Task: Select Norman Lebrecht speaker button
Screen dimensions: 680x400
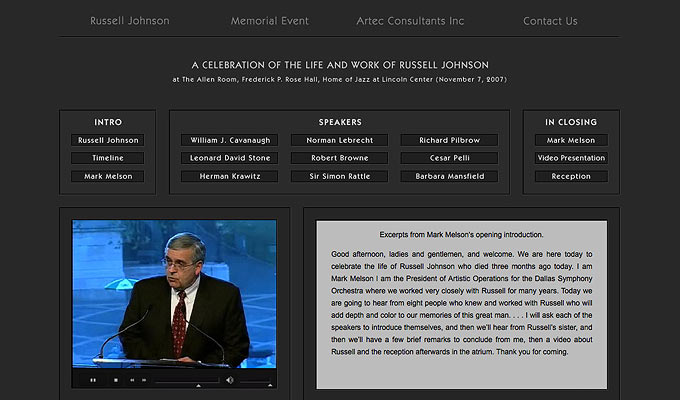Action: (339, 140)
